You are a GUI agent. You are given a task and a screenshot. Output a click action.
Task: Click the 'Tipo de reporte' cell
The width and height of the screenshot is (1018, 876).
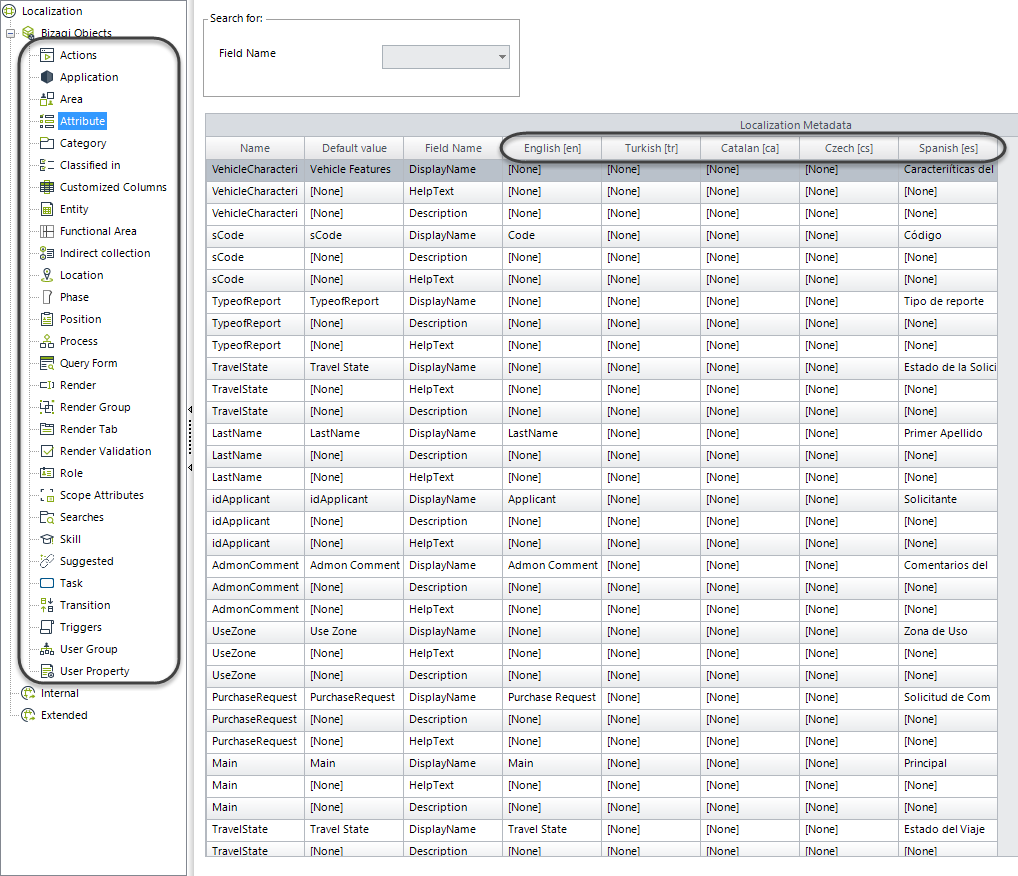coord(948,302)
